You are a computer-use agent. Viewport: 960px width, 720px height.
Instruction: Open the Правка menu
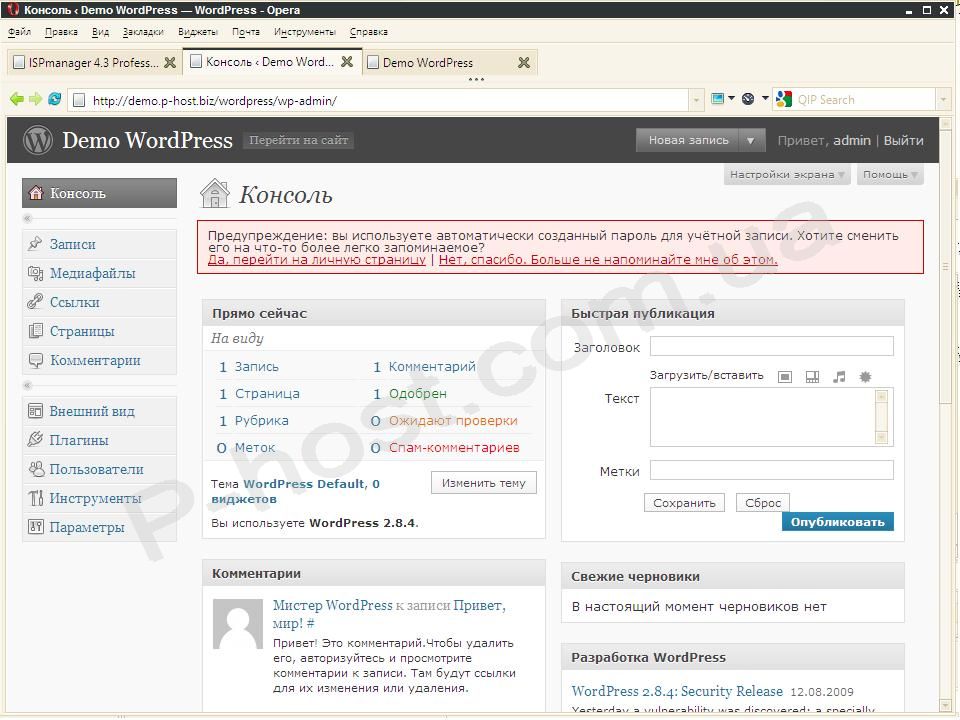[x=61, y=32]
